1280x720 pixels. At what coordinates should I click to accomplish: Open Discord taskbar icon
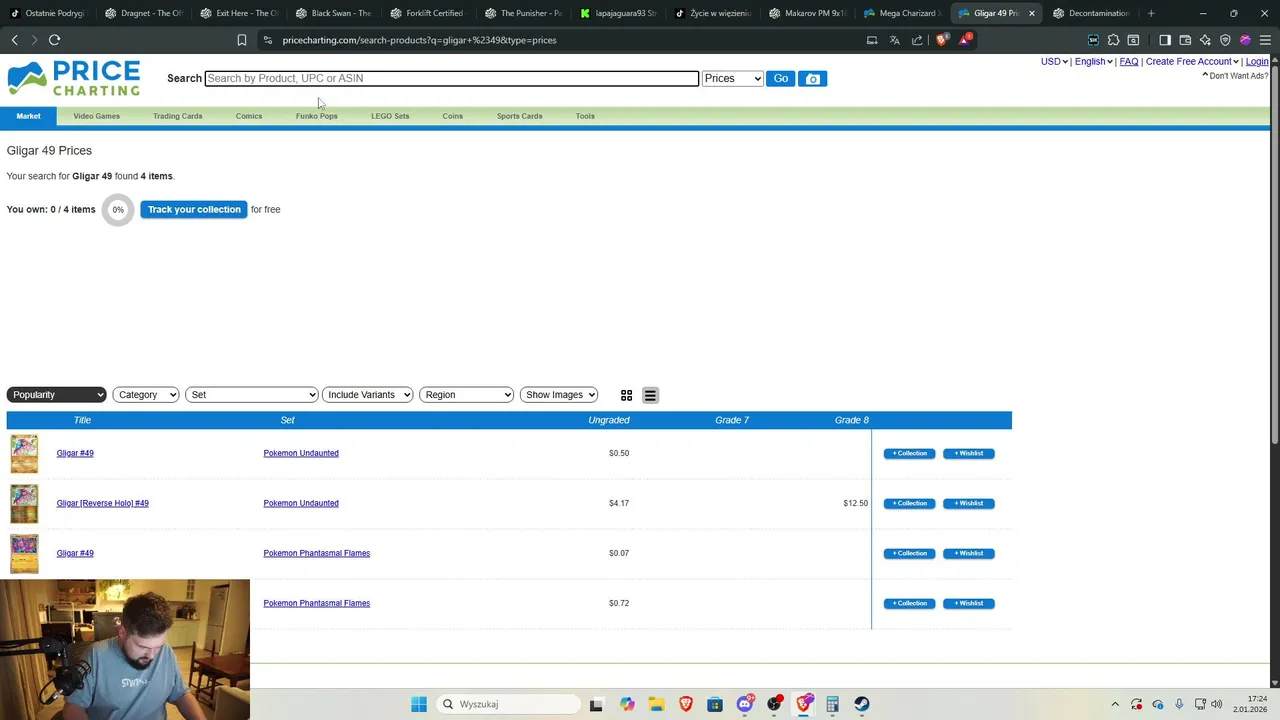pyautogui.click(x=745, y=704)
